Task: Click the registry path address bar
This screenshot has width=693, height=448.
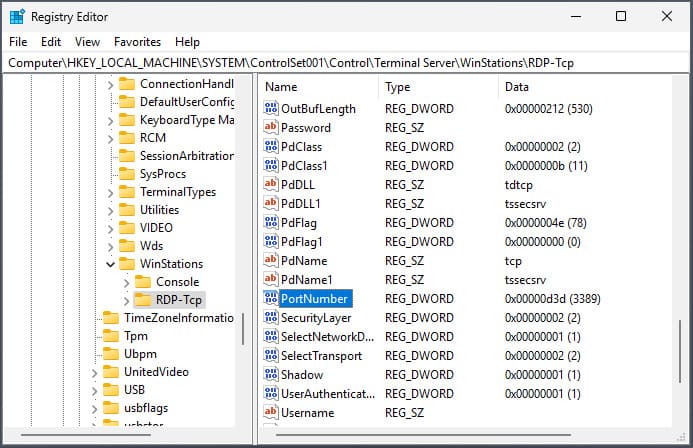Action: click(x=346, y=63)
